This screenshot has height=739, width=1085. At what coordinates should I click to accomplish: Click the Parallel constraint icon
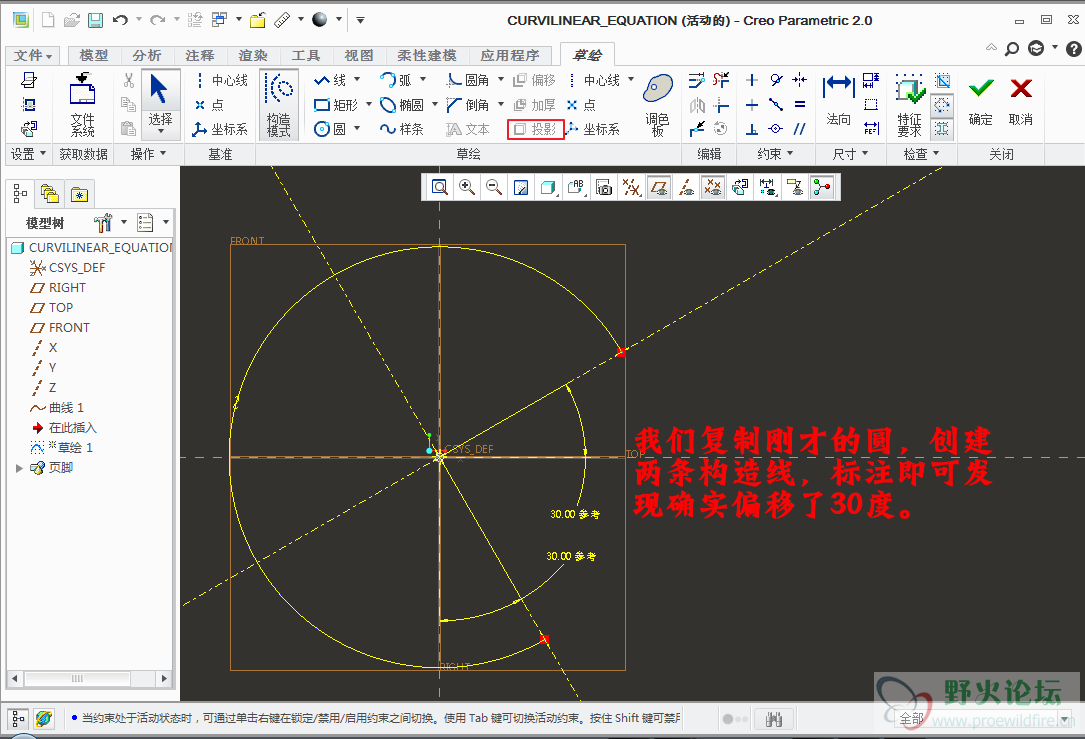(x=800, y=129)
